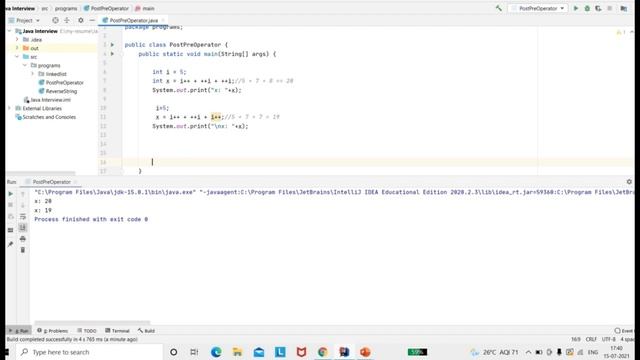Open the Run tool window tab
The width and height of the screenshot is (640, 360).
[x=19, y=331]
